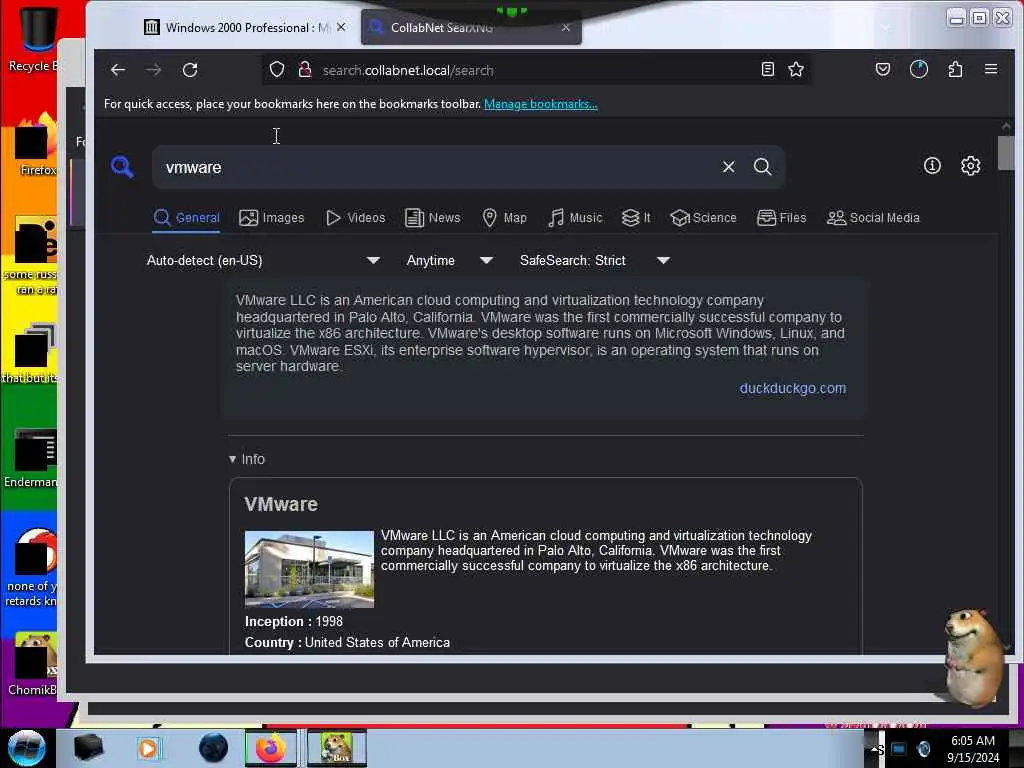
Task: Open the SearXNG about info icon
Action: tap(932, 166)
